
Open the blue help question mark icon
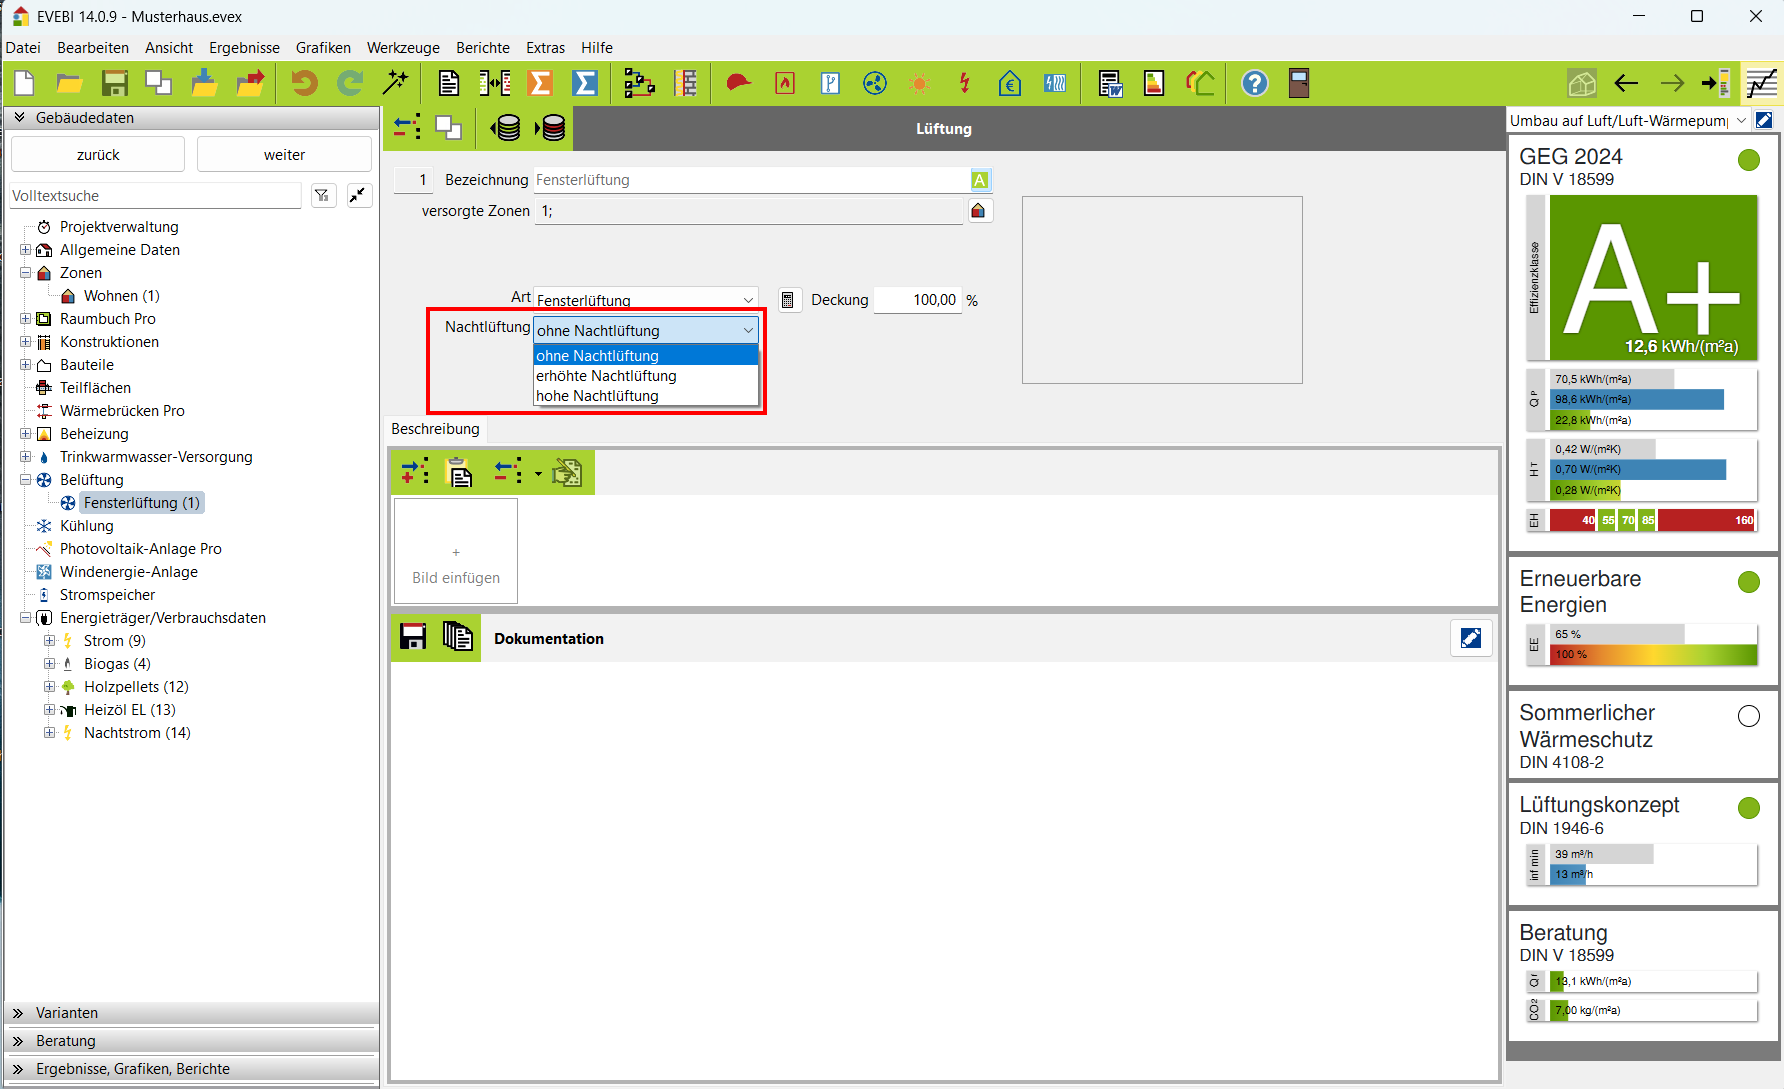(x=1254, y=83)
